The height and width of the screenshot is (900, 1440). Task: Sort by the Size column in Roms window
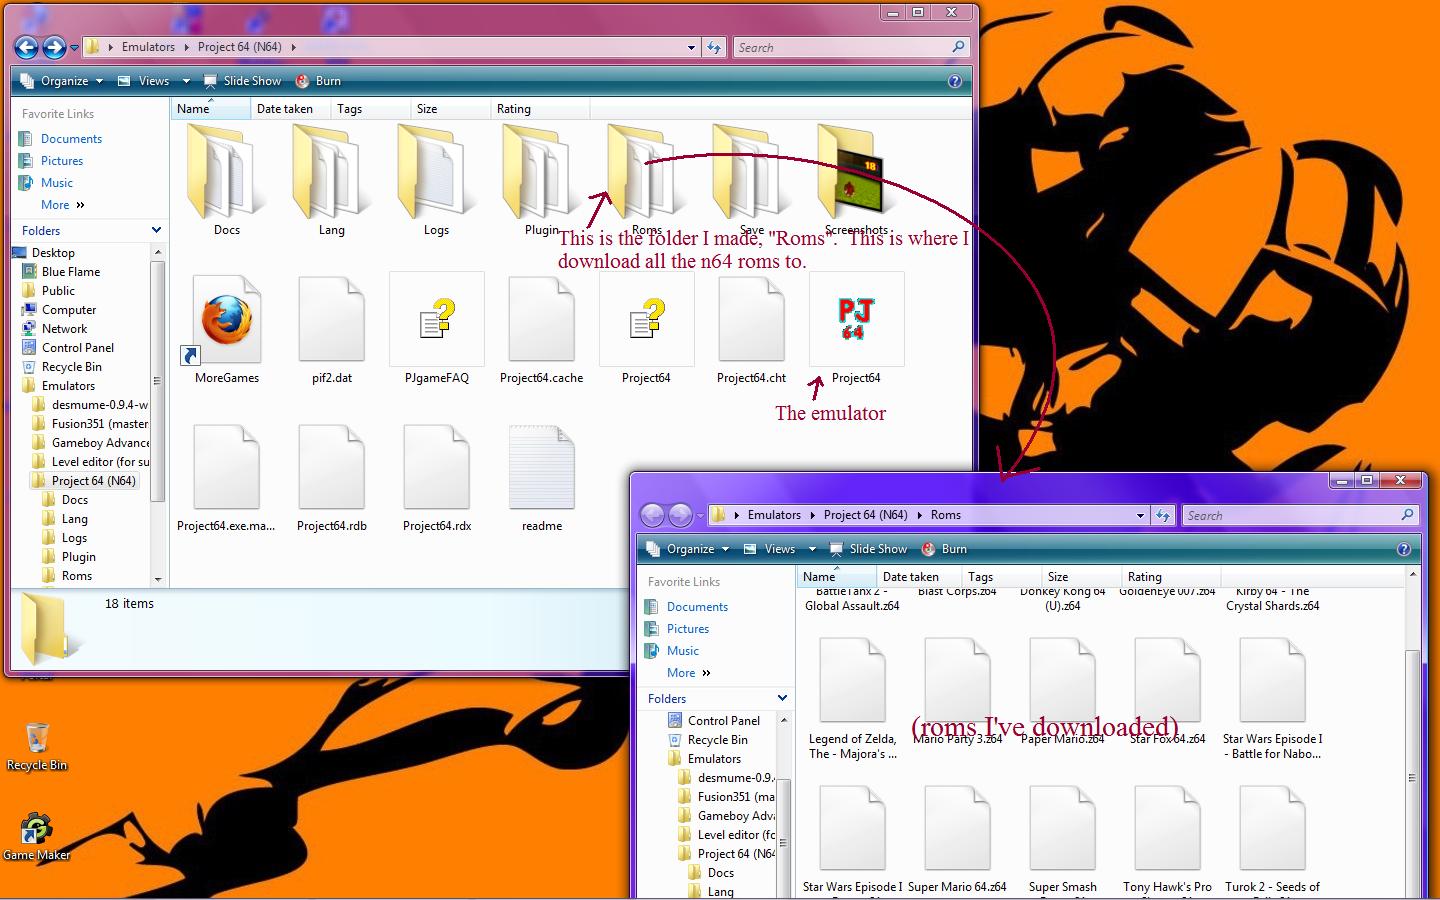click(x=1058, y=577)
